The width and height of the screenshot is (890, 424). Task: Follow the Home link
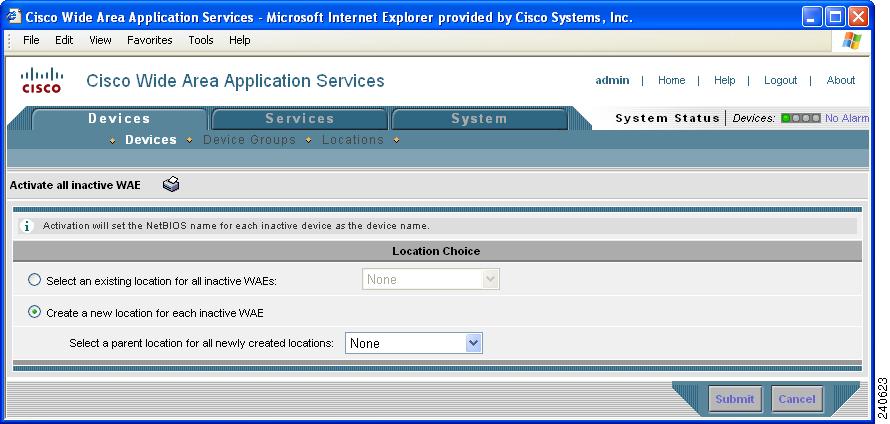[x=671, y=80]
